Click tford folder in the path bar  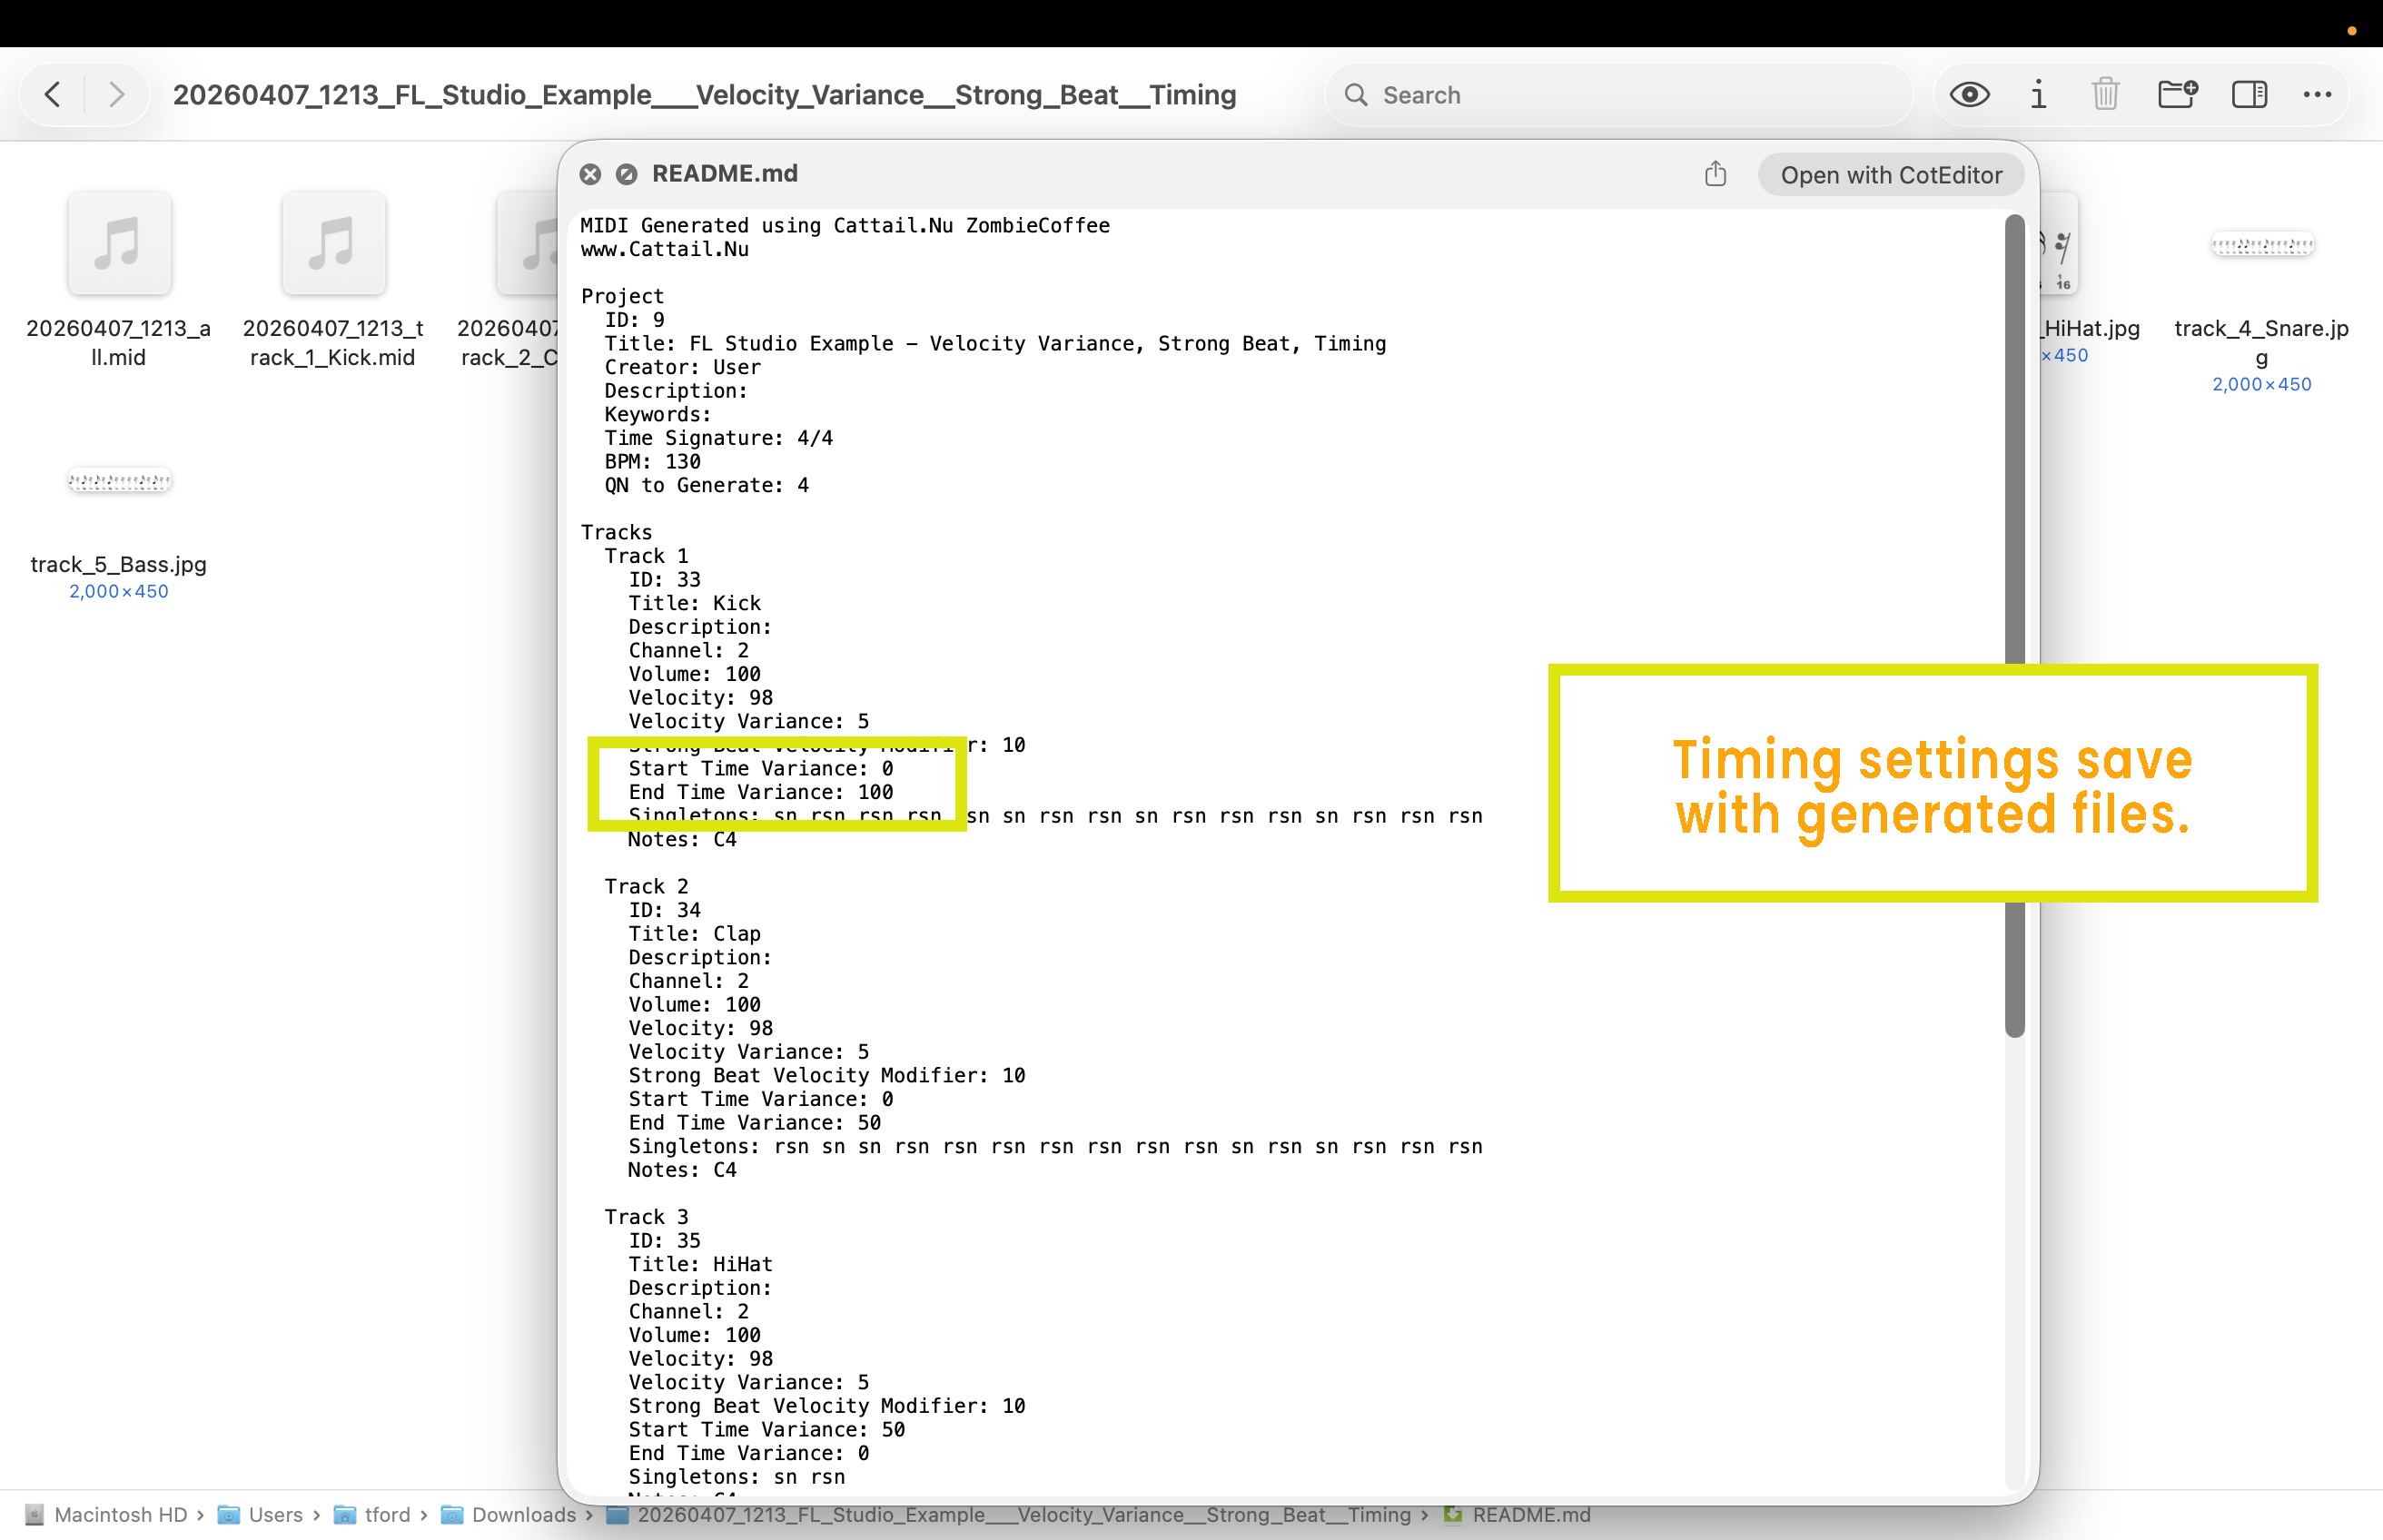(x=373, y=1514)
